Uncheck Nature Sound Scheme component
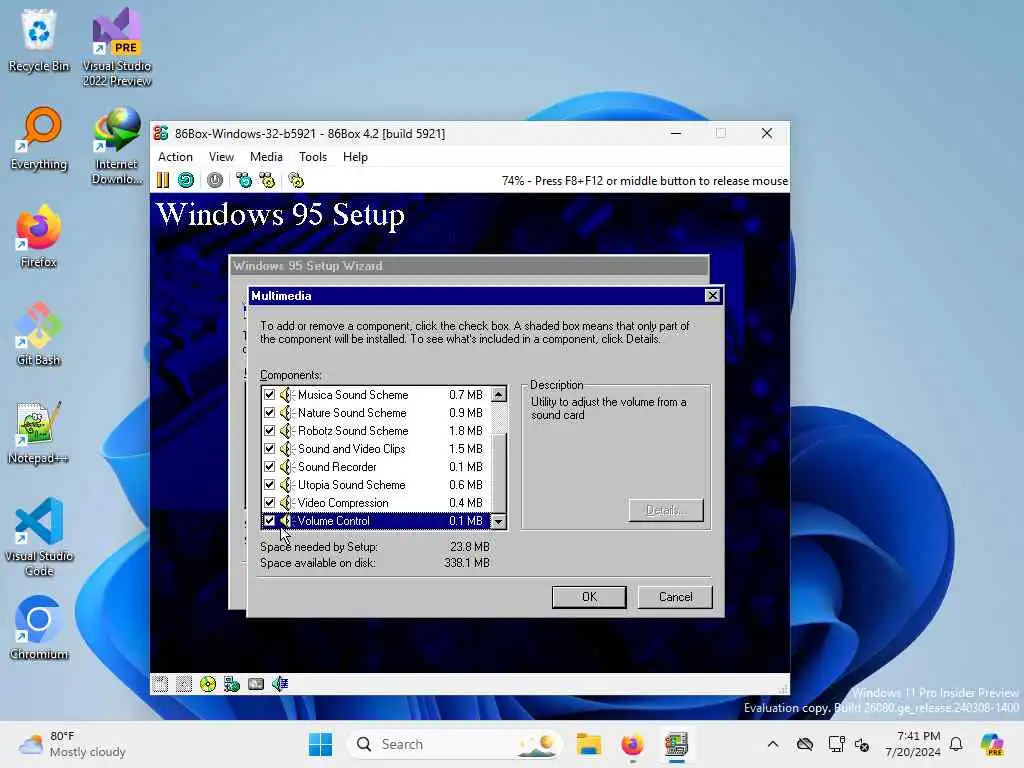The image size is (1024, 768). pyautogui.click(x=269, y=413)
